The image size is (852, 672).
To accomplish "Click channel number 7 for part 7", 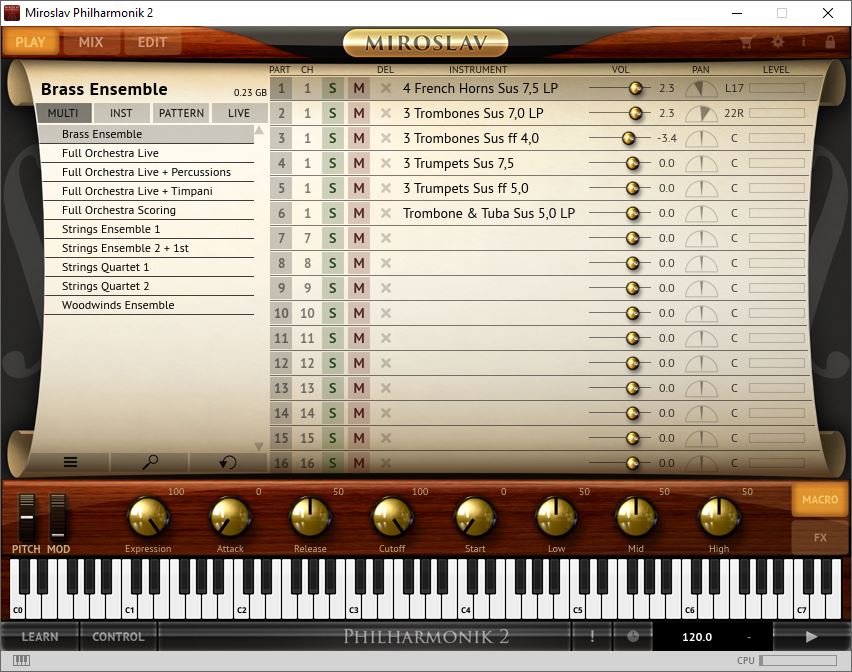I will 307,238.
